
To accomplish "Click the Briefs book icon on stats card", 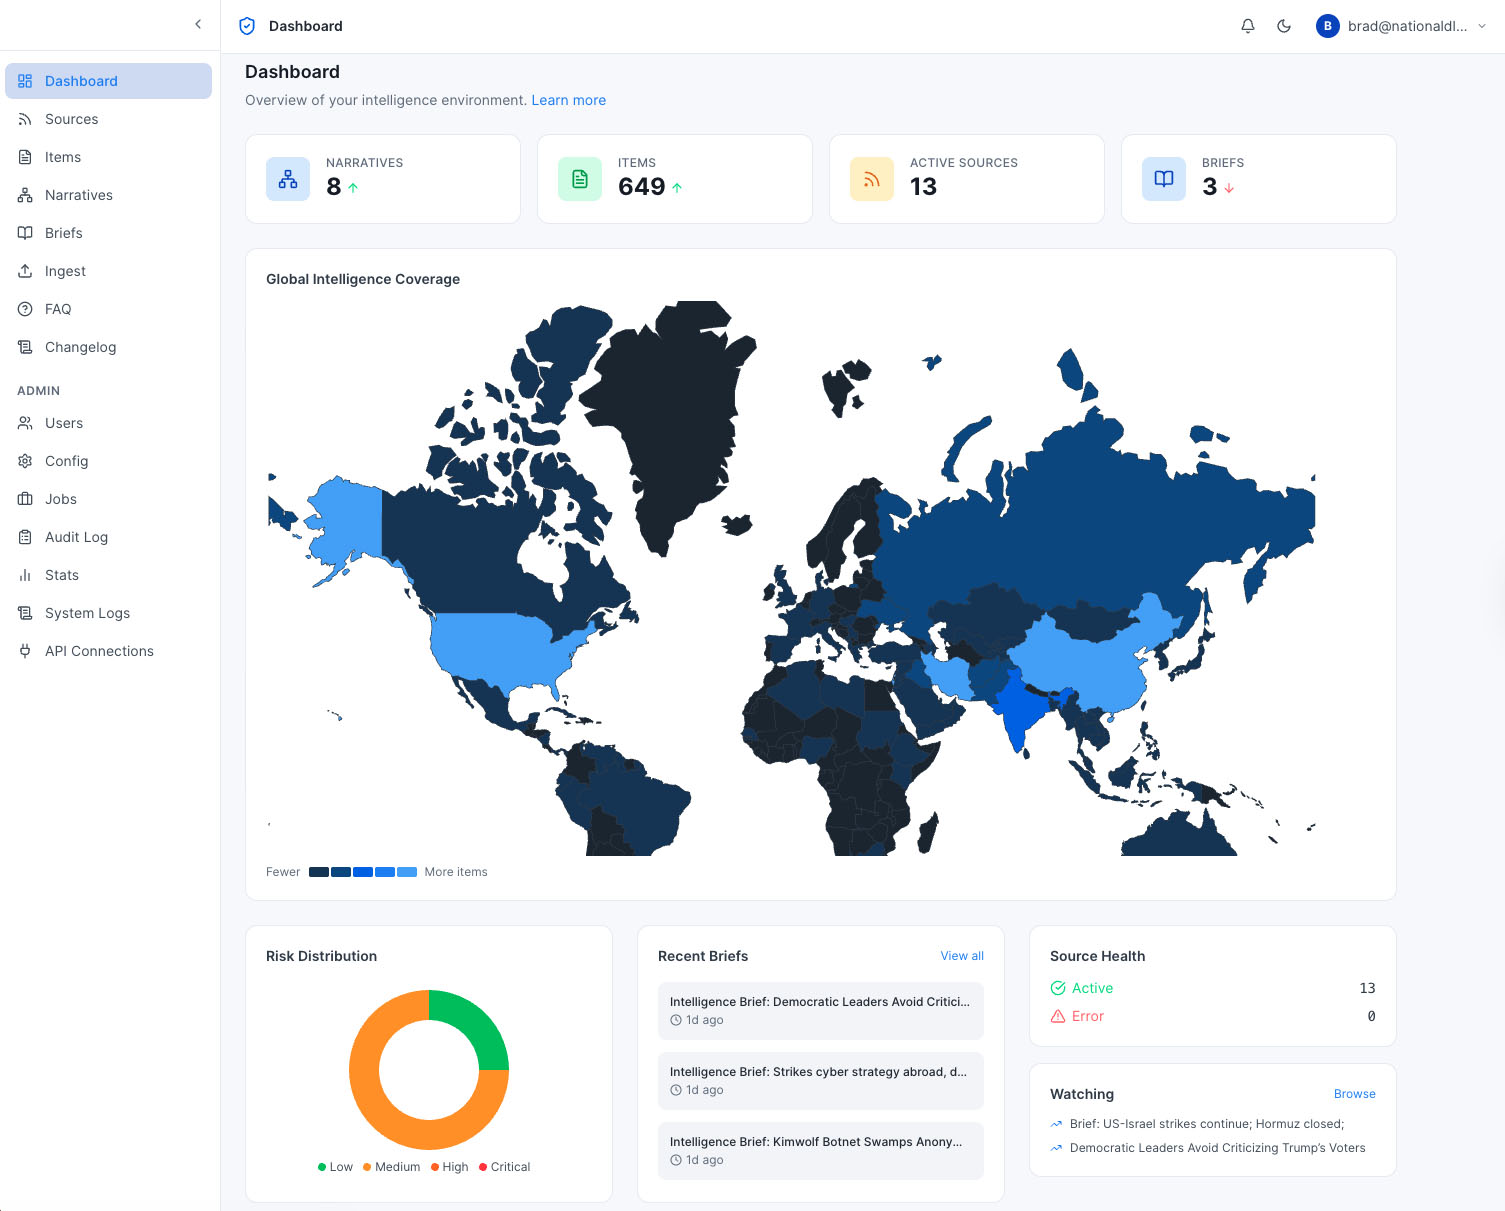I will pyautogui.click(x=1163, y=178).
